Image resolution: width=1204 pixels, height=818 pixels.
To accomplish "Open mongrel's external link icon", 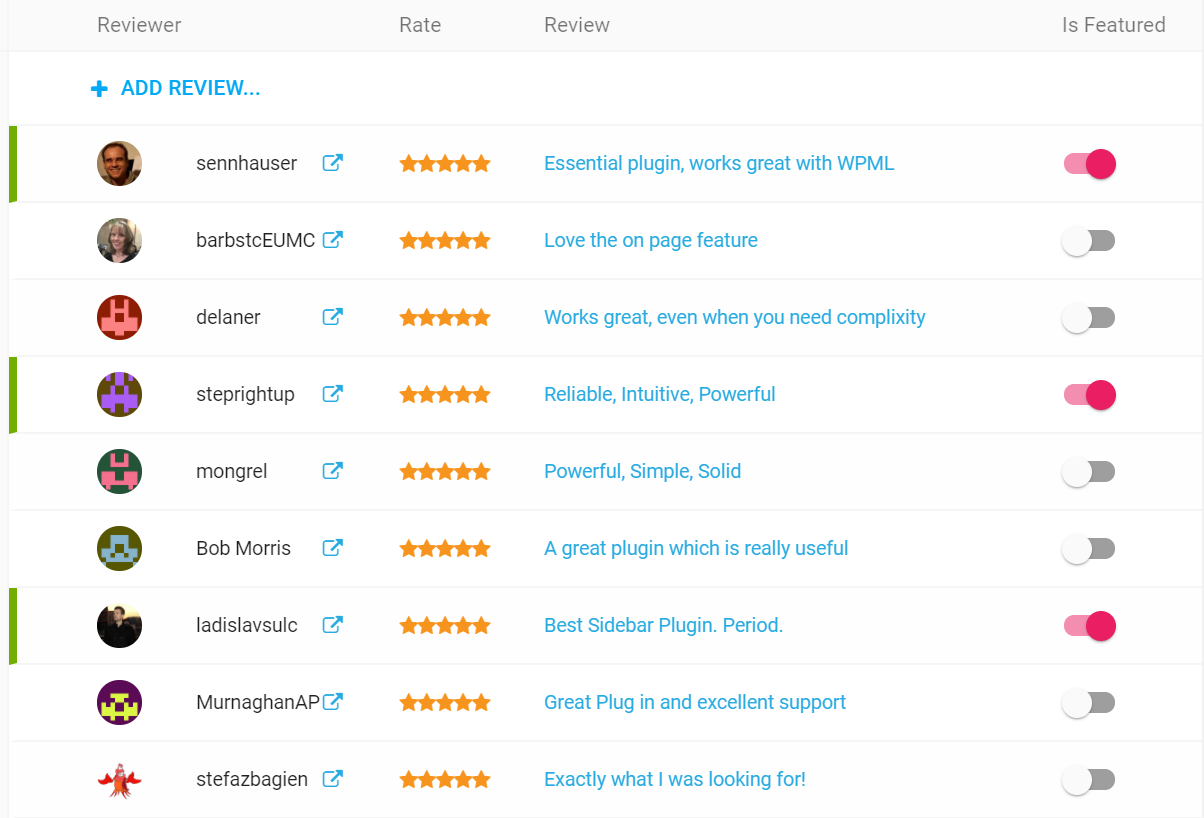I will [x=333, y=471].
